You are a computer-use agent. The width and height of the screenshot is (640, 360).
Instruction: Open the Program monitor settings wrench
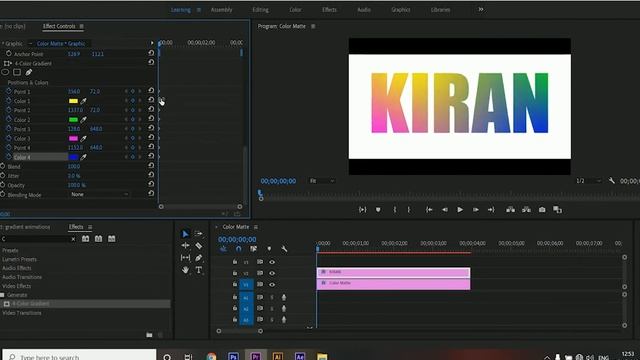tap(611, 180)
